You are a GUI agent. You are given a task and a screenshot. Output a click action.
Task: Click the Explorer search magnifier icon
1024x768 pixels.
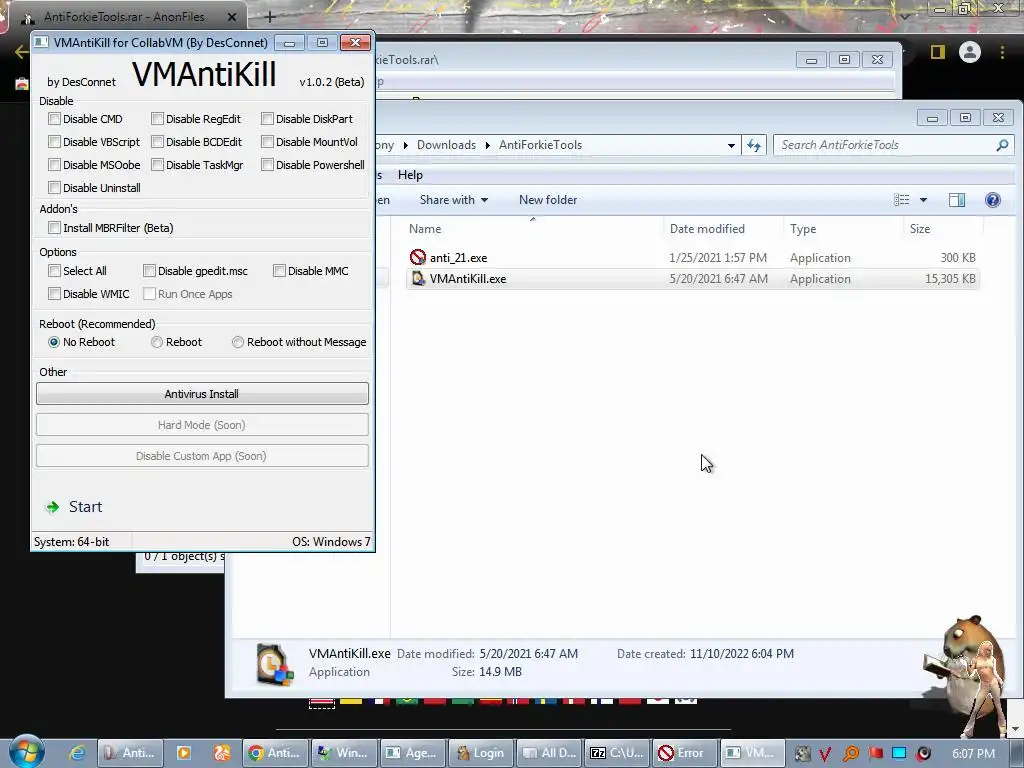click(x=1002, y=145)
